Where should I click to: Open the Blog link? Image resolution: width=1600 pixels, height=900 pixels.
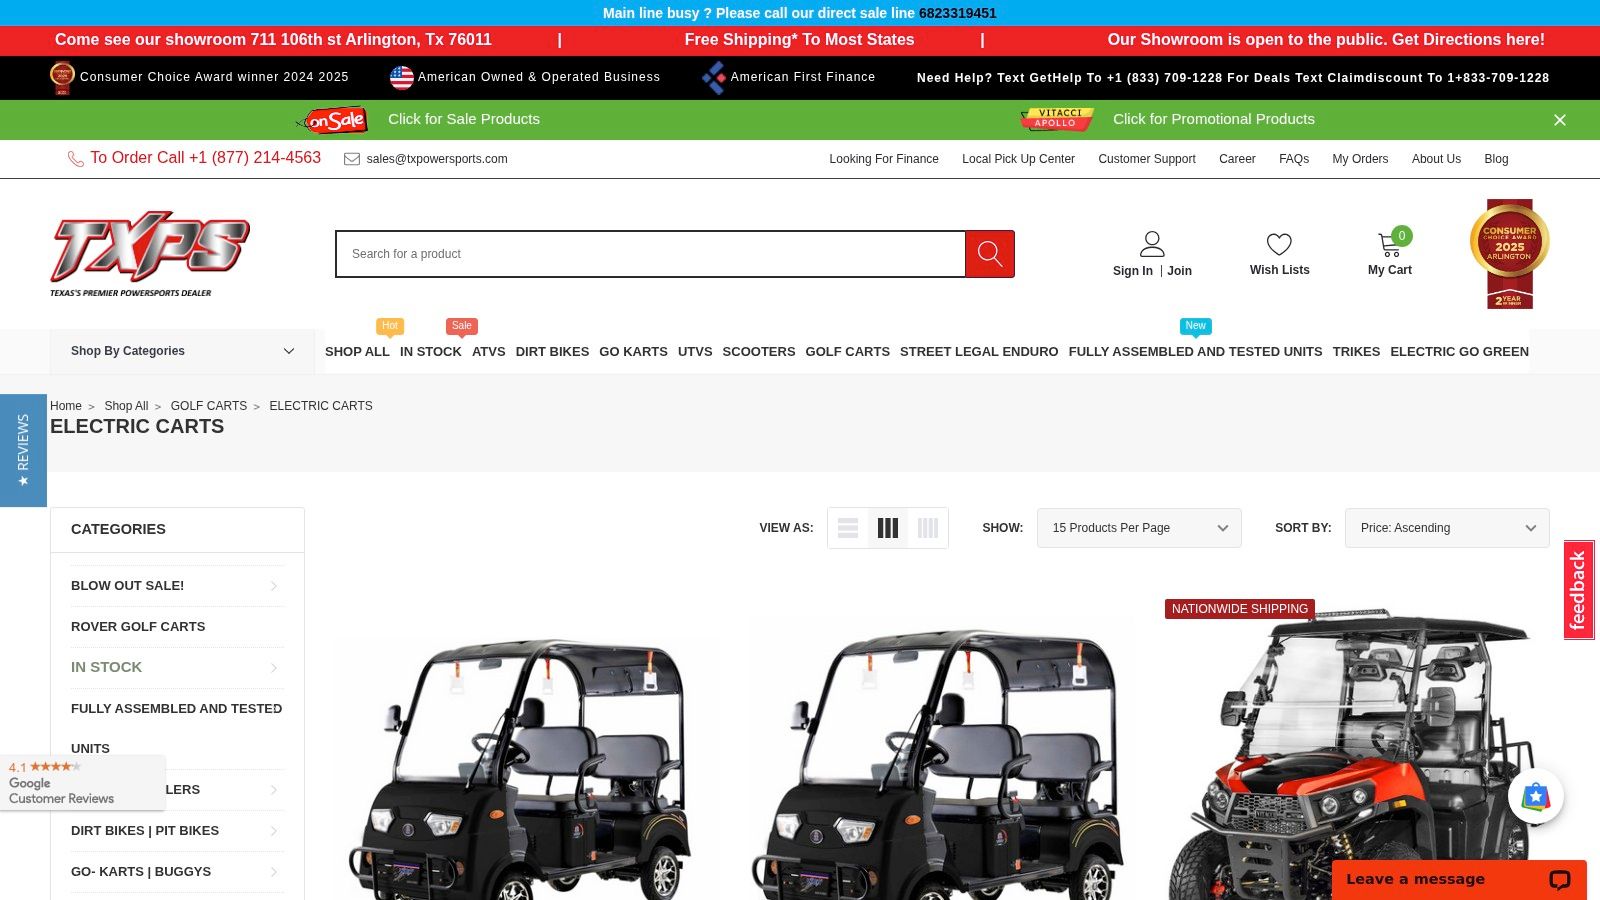pos(1496,159)
